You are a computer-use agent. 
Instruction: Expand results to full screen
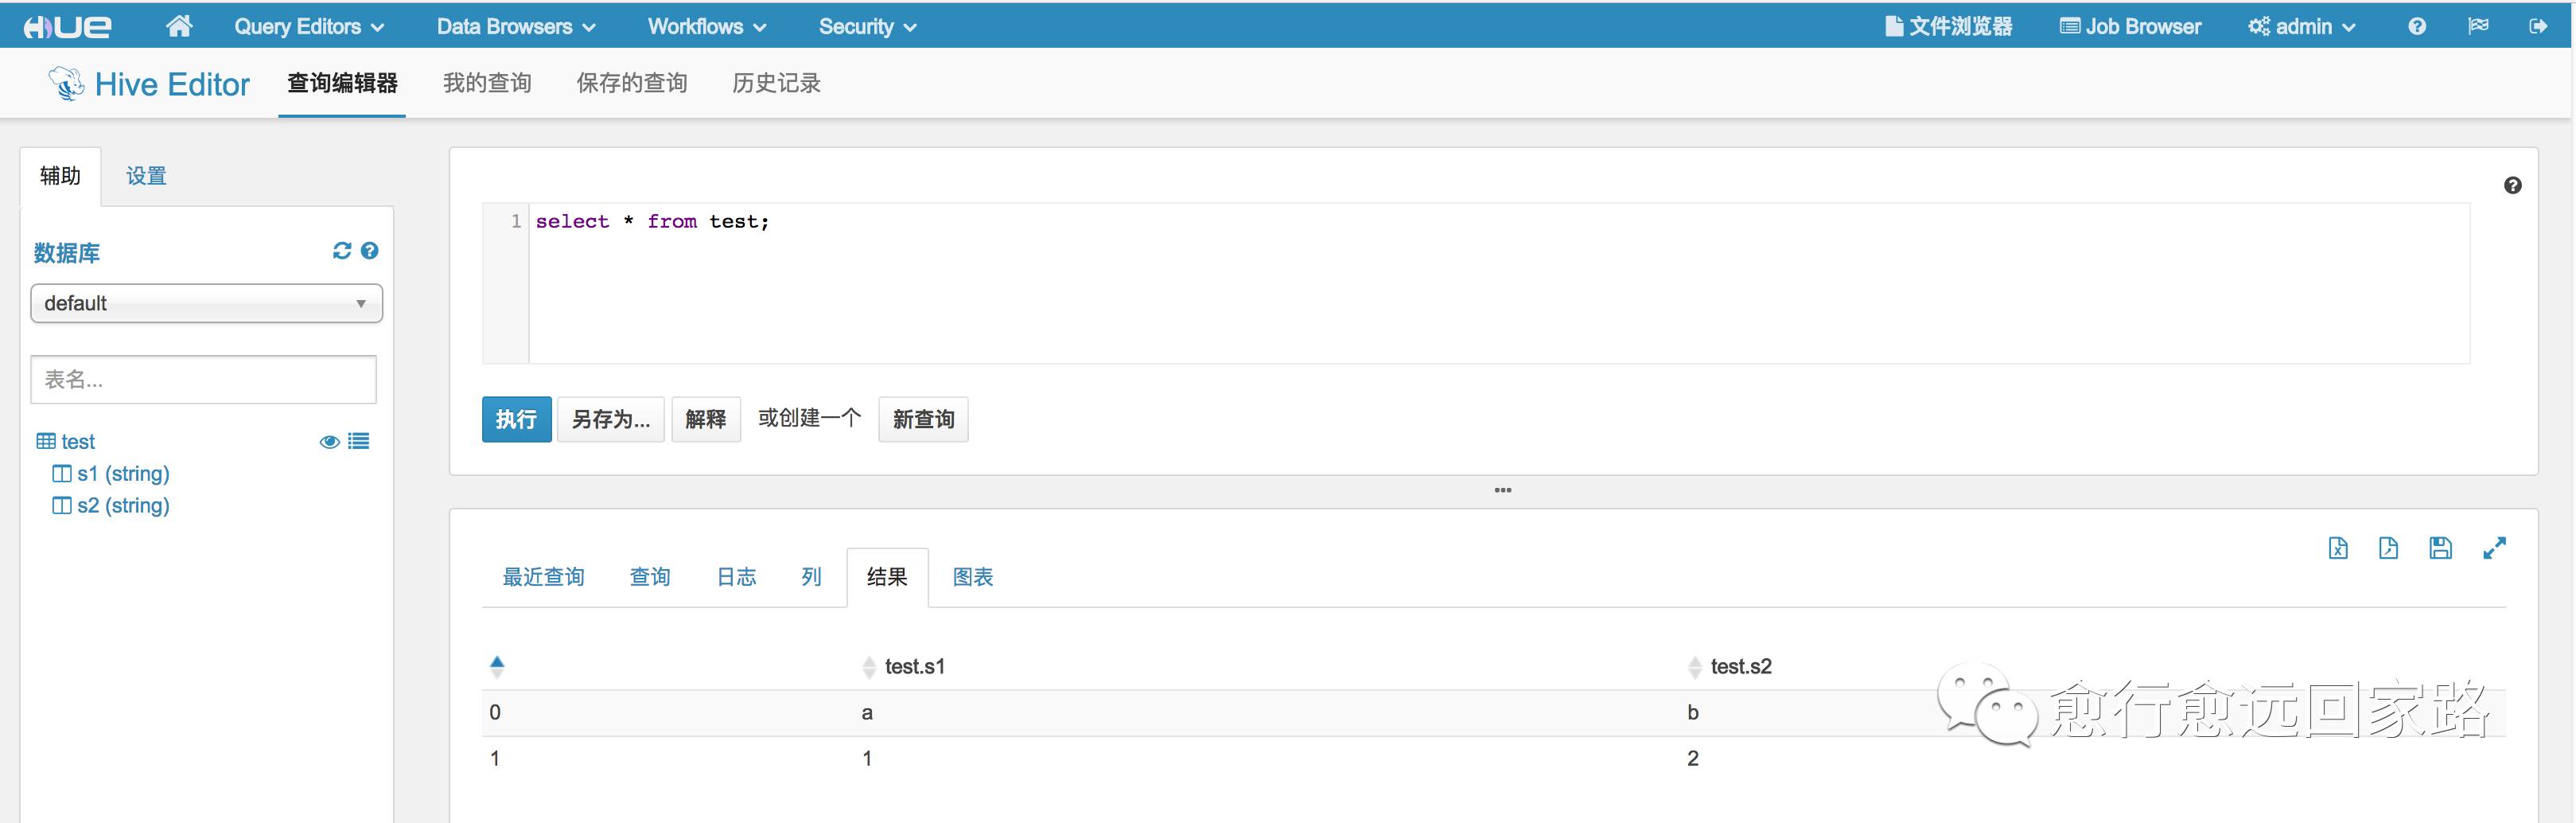coord(2494,548)
